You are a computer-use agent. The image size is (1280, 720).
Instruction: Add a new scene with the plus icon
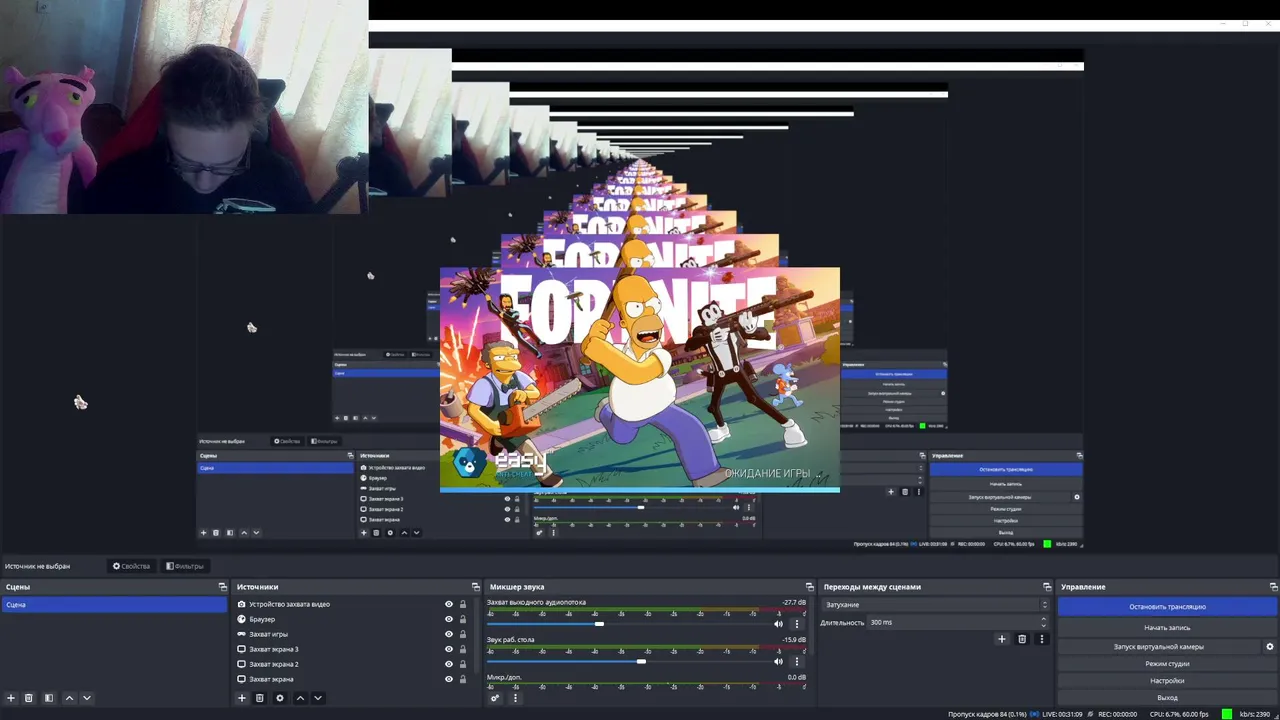click(x=11, y=698)
